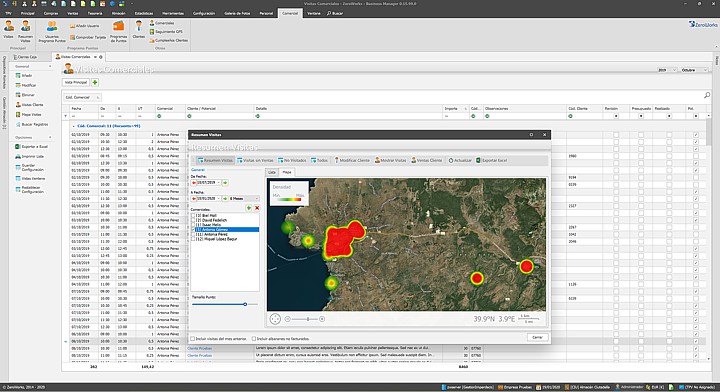720x392 pixels.
Task: Open Mapa Visitas from sidebar
Action: coord(28,114)
